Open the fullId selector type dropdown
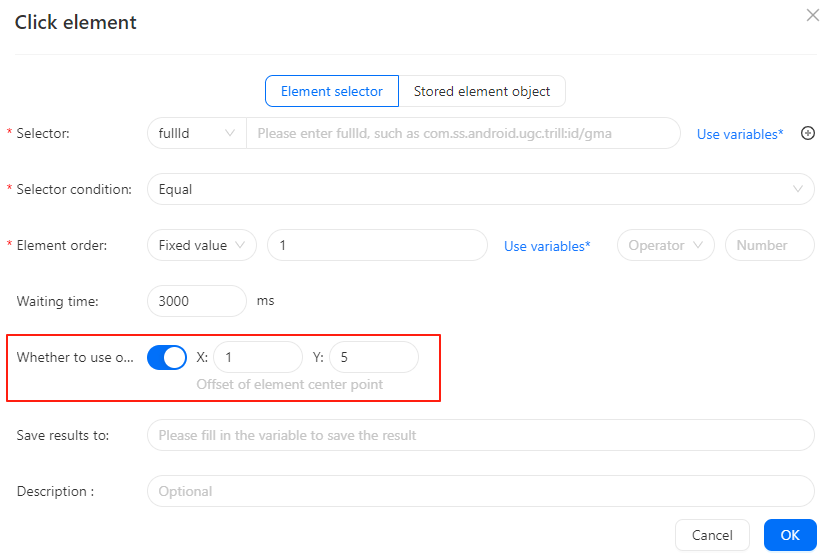 pyautogui.click(x=197, y=133)
